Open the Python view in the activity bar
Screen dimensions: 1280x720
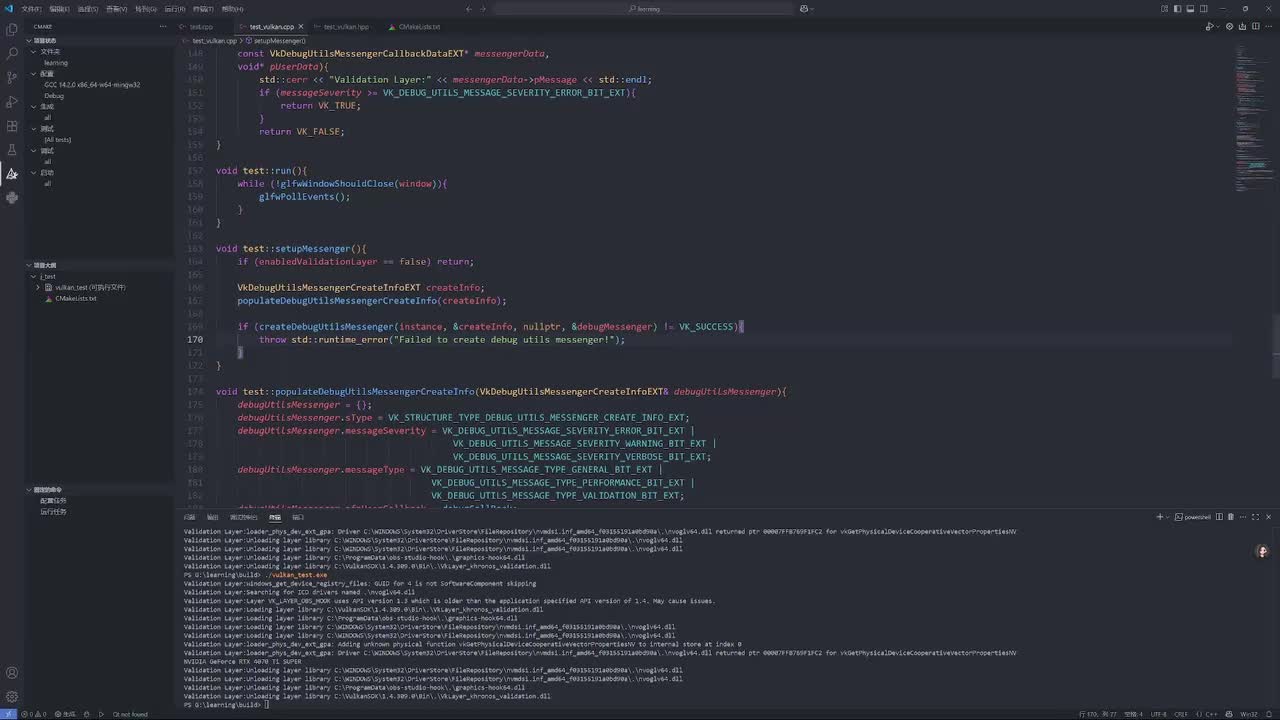[x=12, y=198]
